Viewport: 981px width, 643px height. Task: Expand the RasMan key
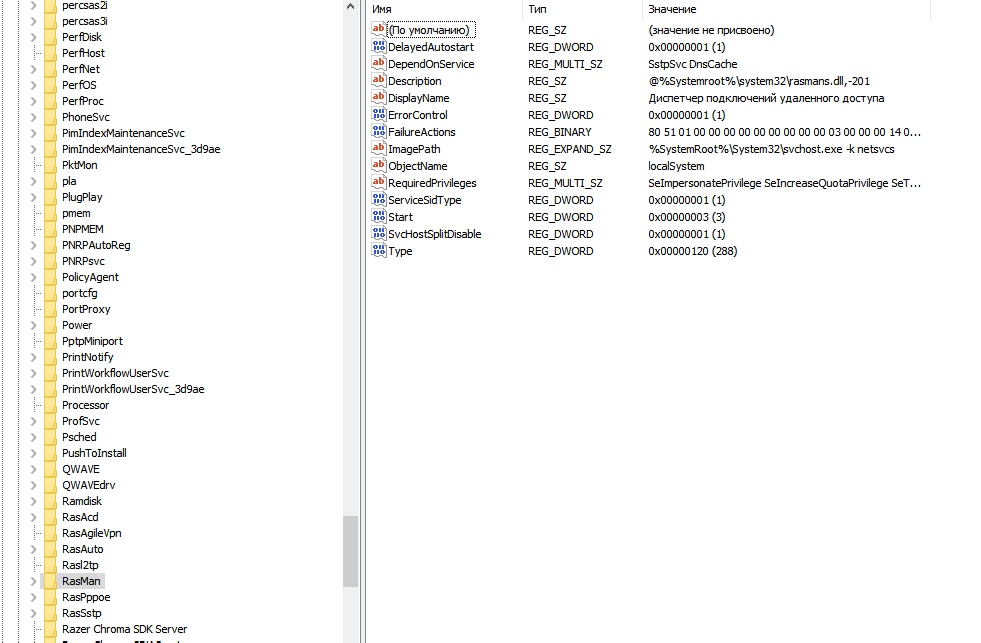point(34,581)
